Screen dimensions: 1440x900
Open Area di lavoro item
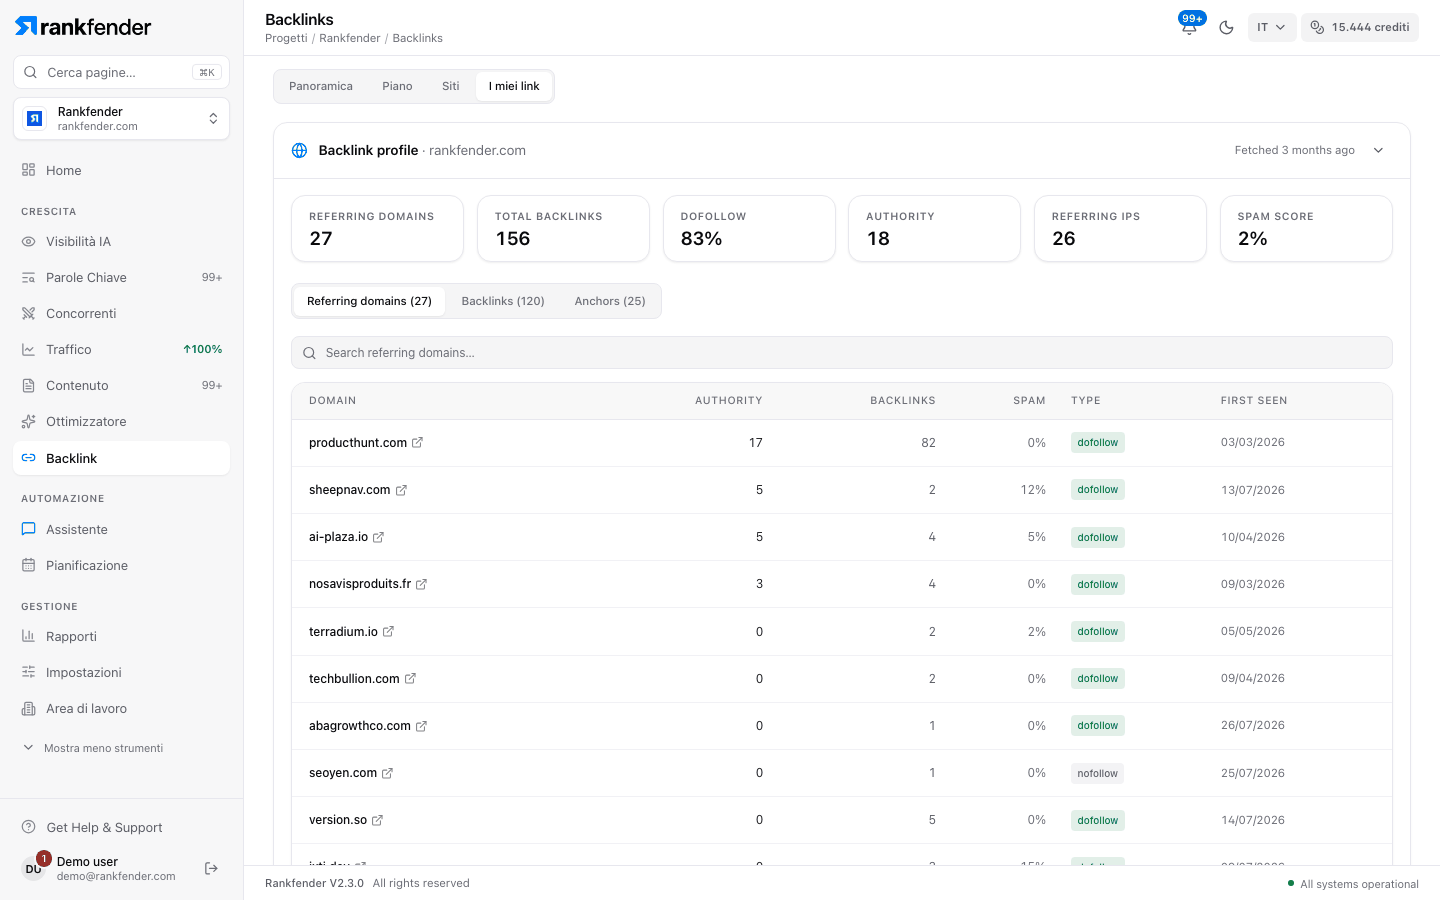122,709
